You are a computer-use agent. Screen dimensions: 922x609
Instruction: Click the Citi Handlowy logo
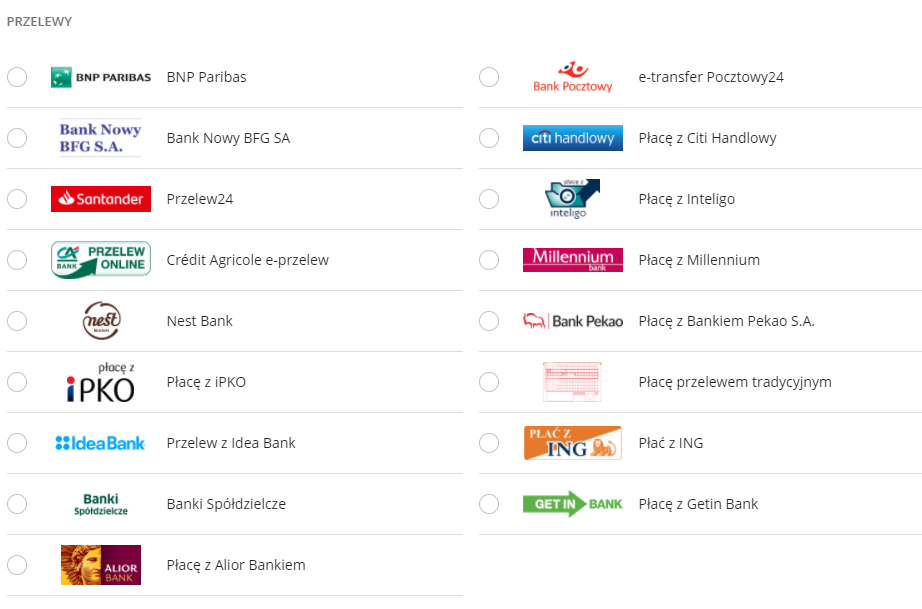tap(573, 138)
